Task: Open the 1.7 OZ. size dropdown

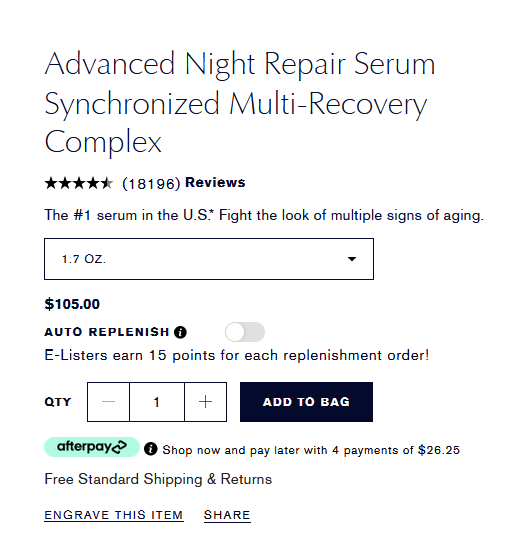Action: (209, 259)
